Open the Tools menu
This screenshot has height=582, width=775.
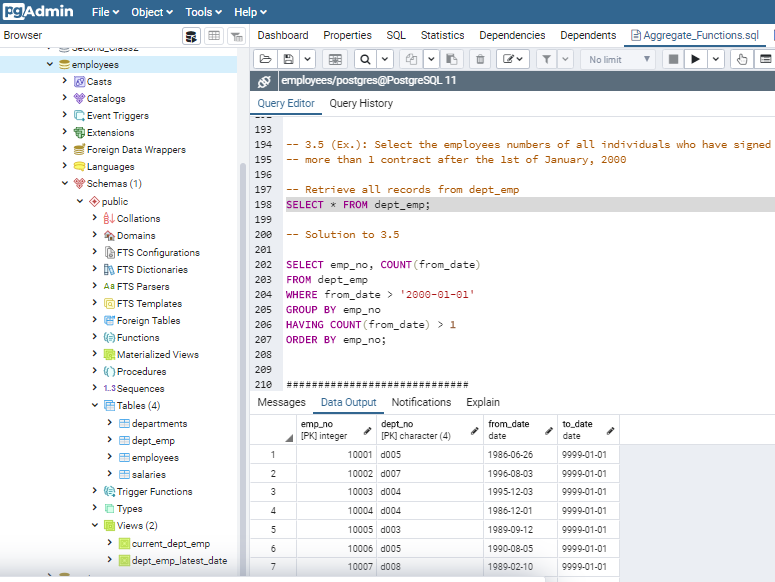pyautogui.click(x=204, y=12)
